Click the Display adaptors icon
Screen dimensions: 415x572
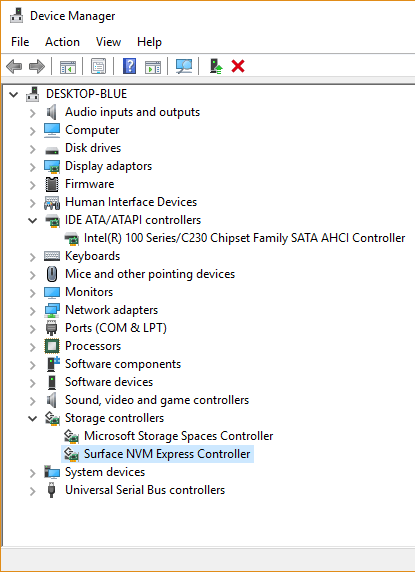point(52,166)
